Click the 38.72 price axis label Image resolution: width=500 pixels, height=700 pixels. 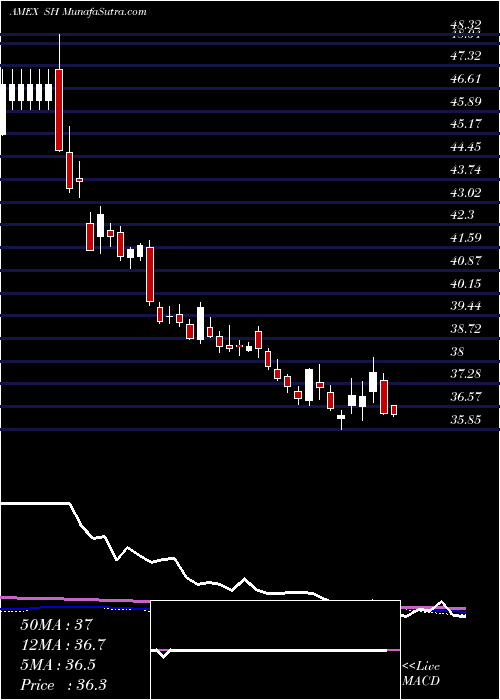(x=466, y=329)
